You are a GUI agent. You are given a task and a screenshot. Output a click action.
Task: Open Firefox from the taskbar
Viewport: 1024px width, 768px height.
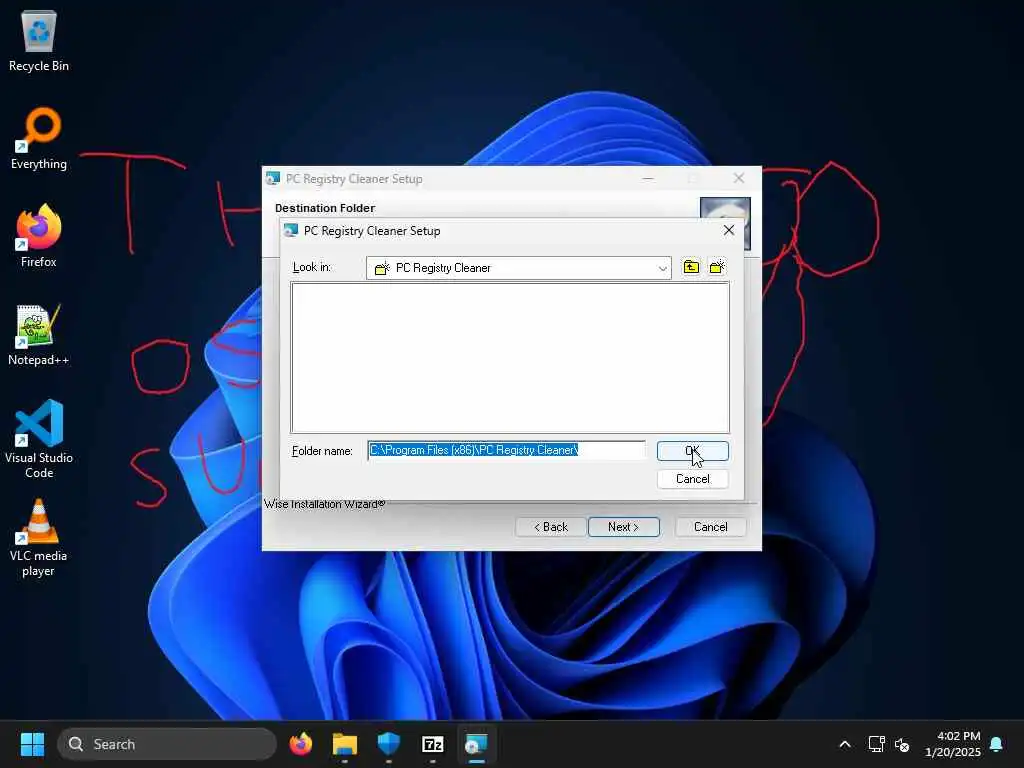[301, 744]
